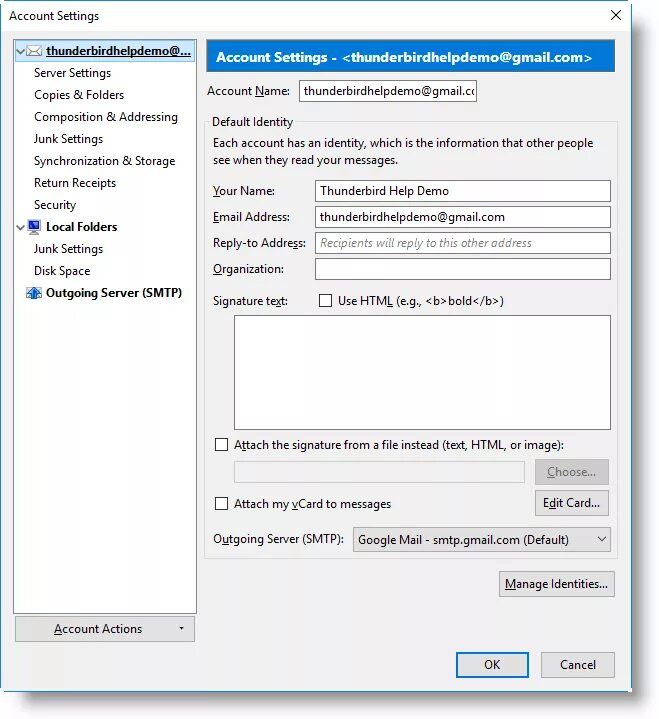Go to Copies & Folders

pos(79,95)
